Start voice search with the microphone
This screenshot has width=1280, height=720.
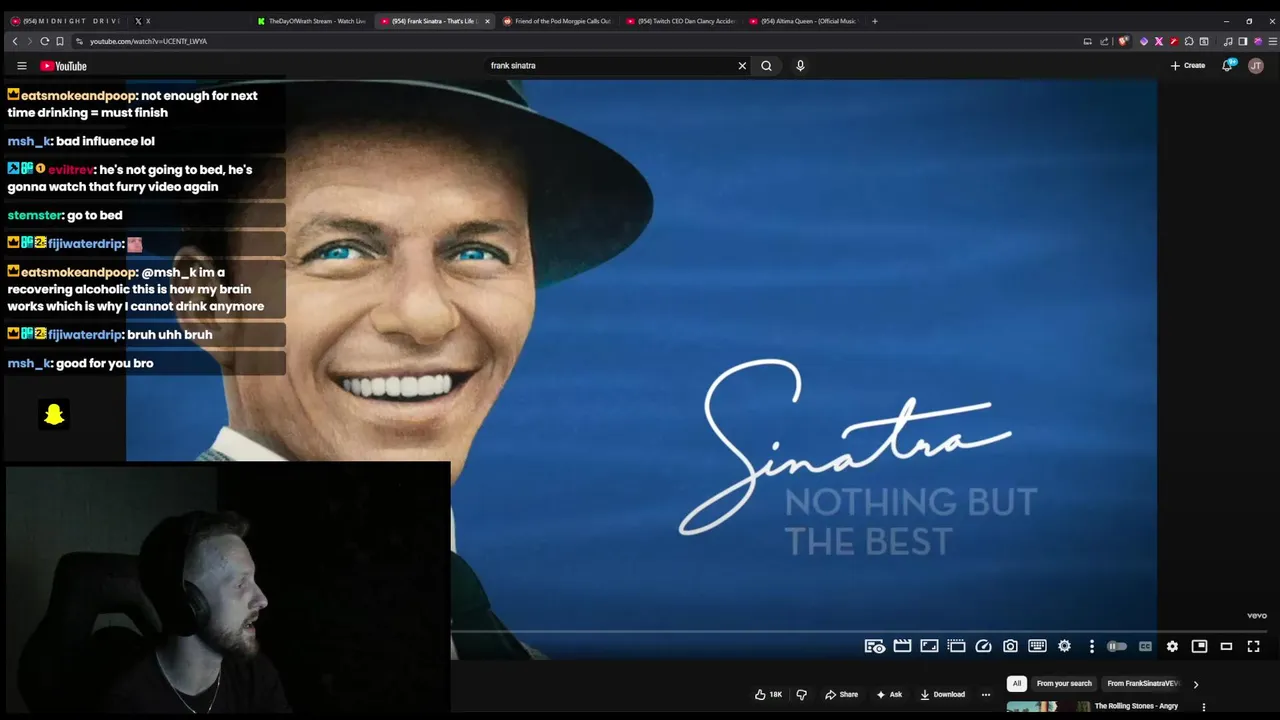pyautogui.click(x=800, y=66)
